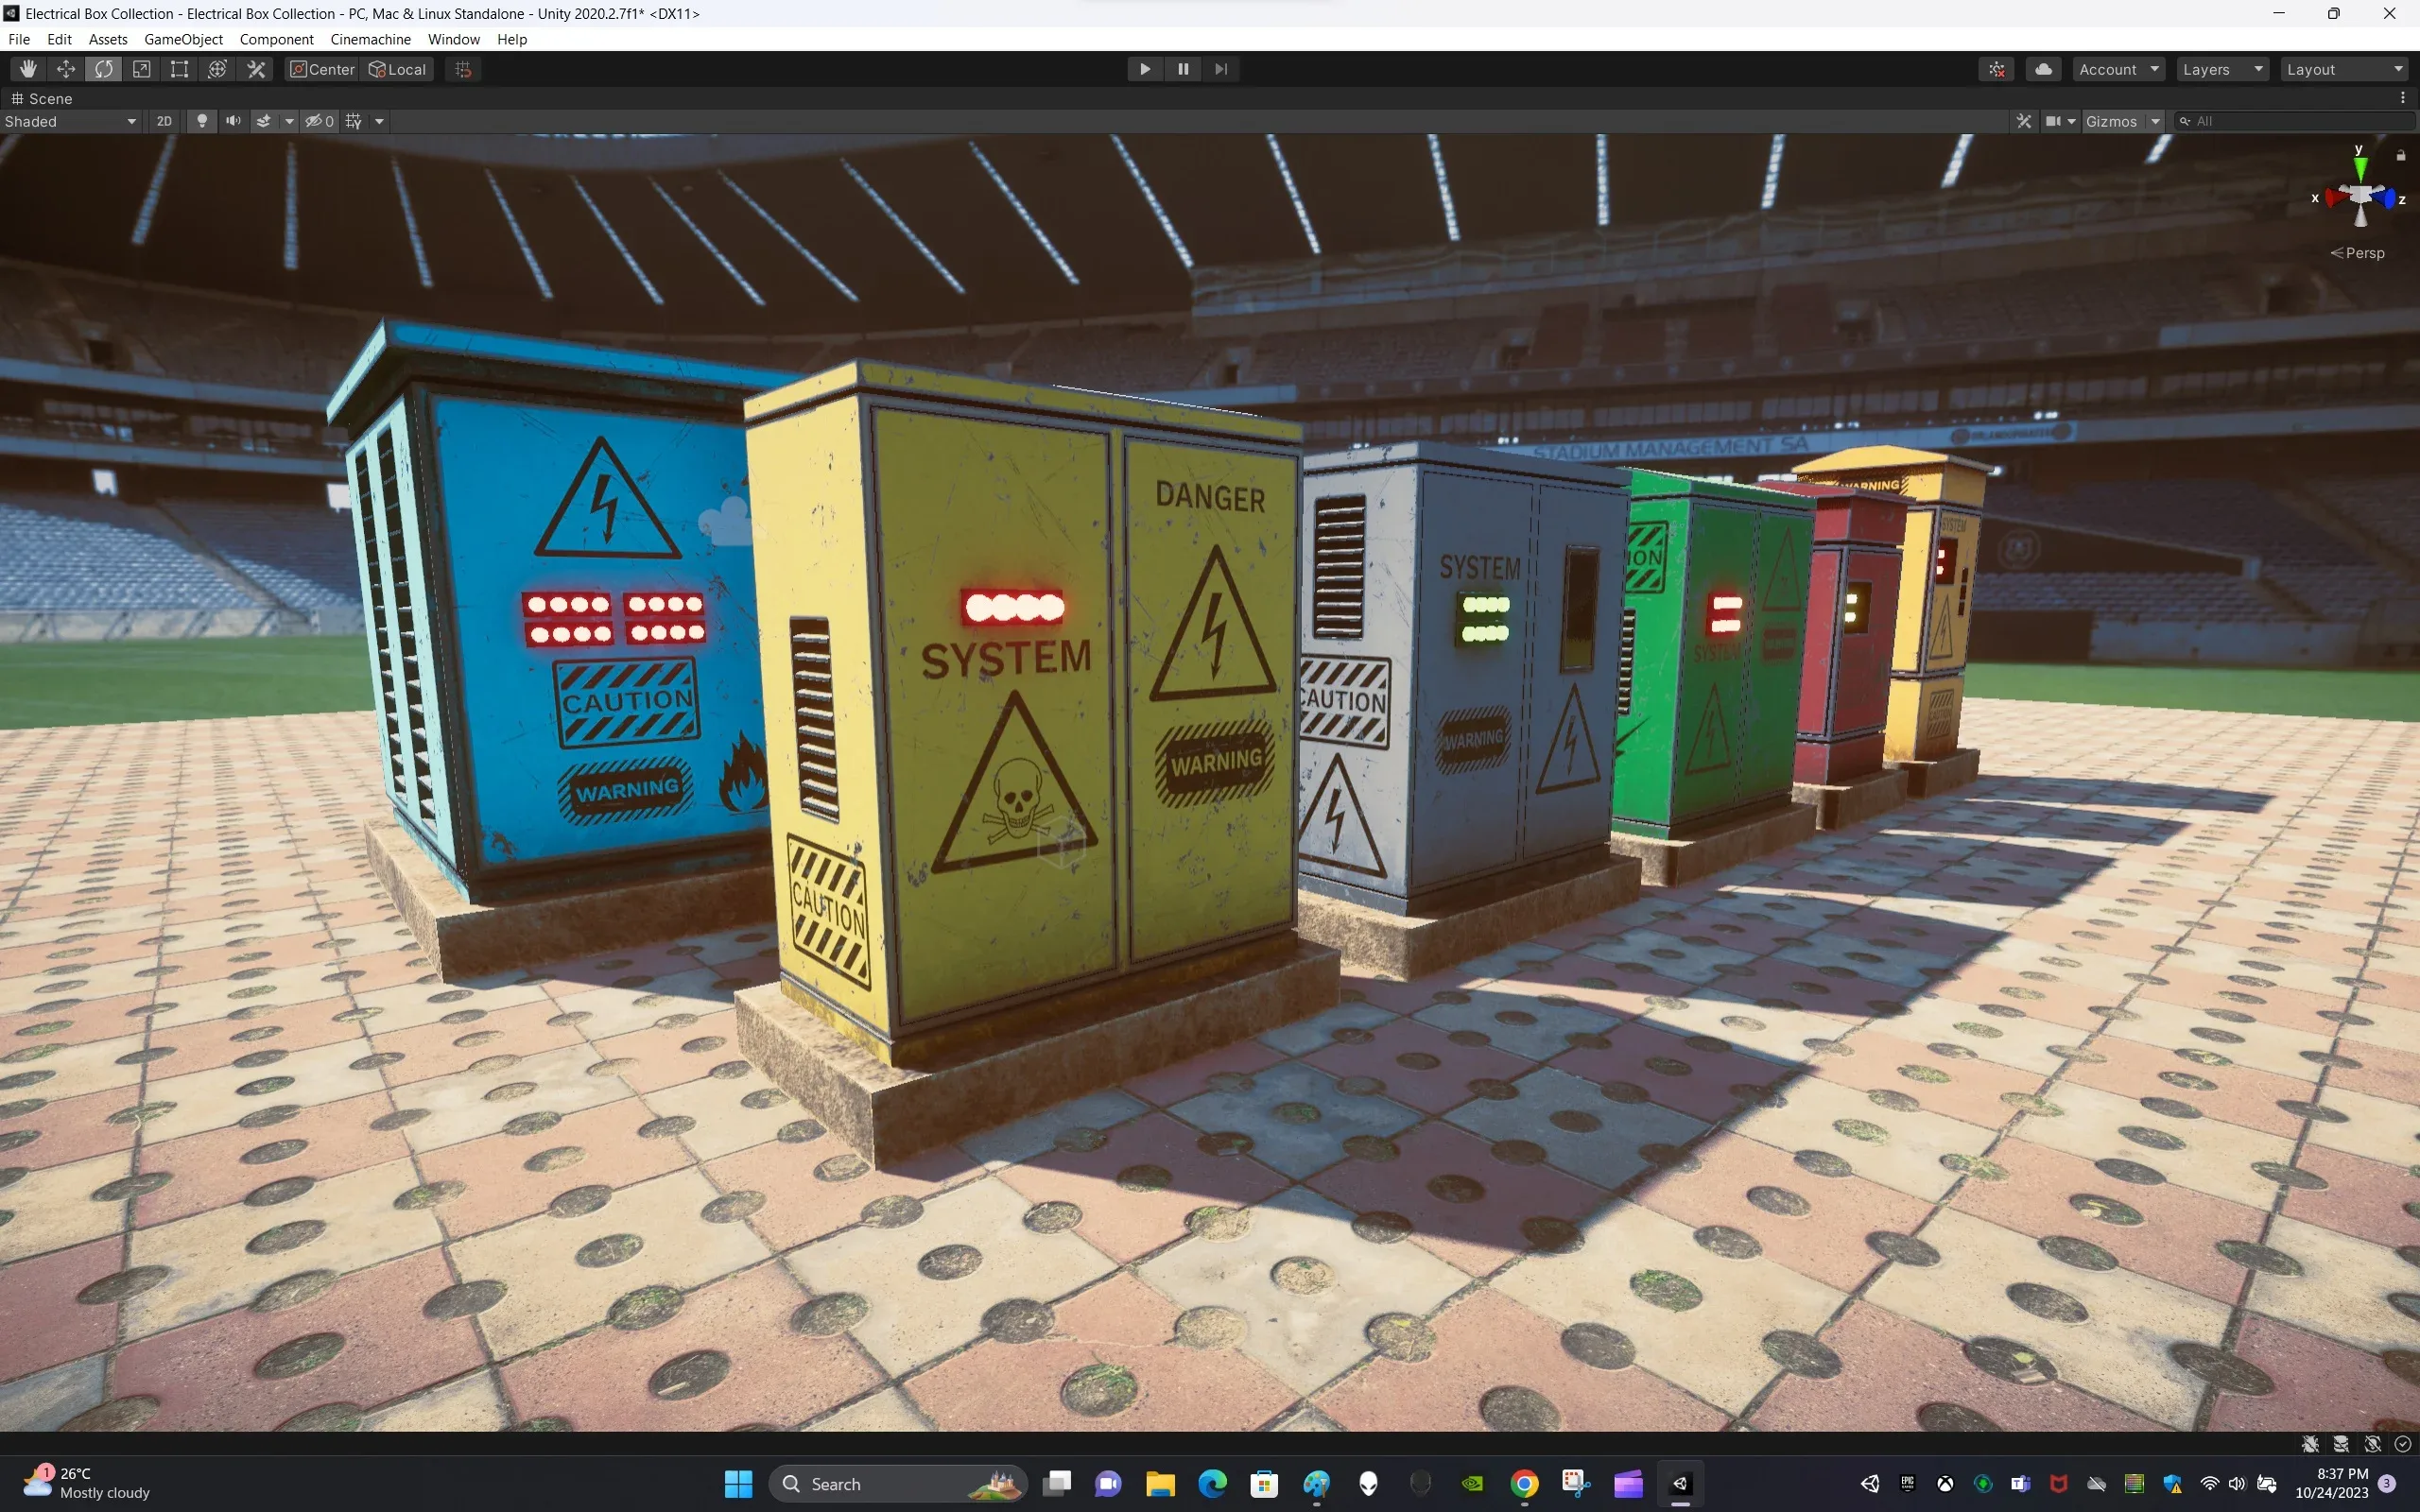Open Scene panel three-dot options menu
This screenshot has height=1512, width=2420.
click(2403, 98)
